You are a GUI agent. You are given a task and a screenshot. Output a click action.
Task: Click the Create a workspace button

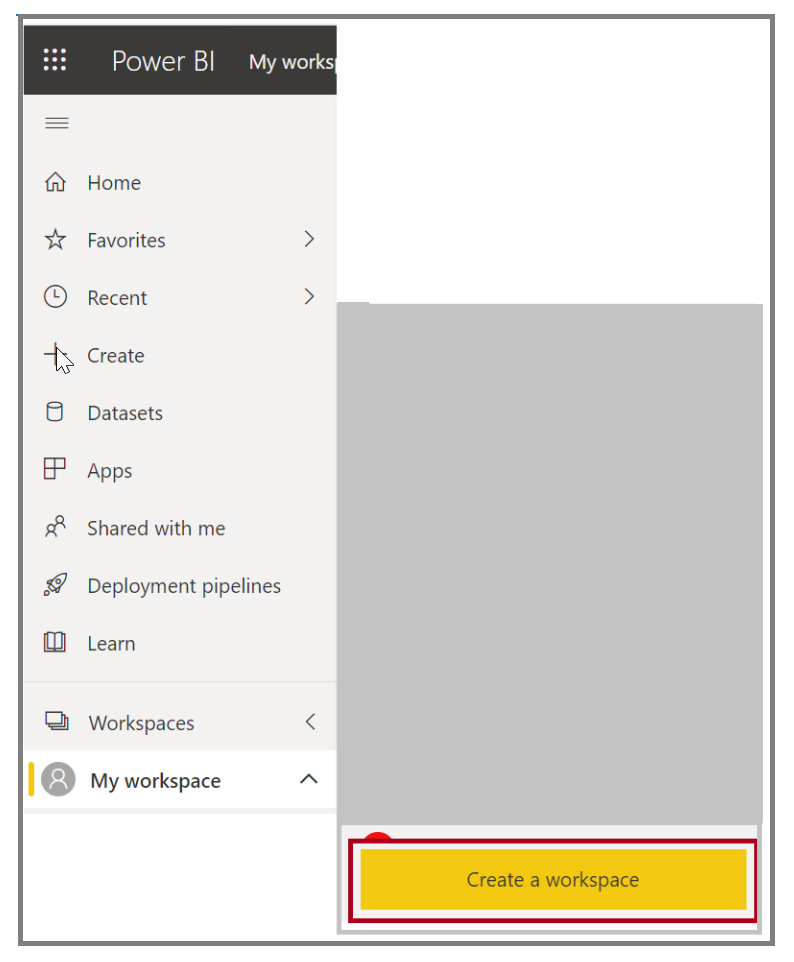pos(553,879)
